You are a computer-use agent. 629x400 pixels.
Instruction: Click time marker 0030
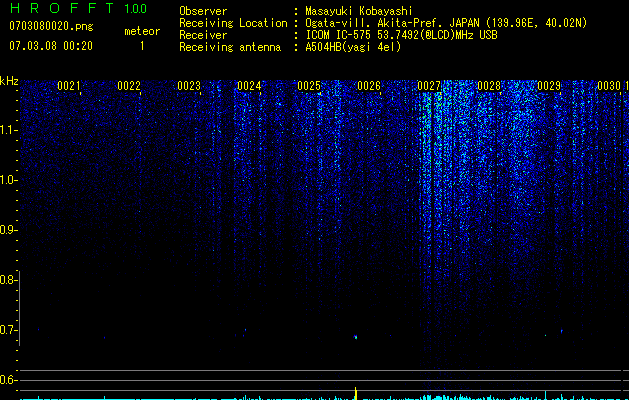pos(609,85)
